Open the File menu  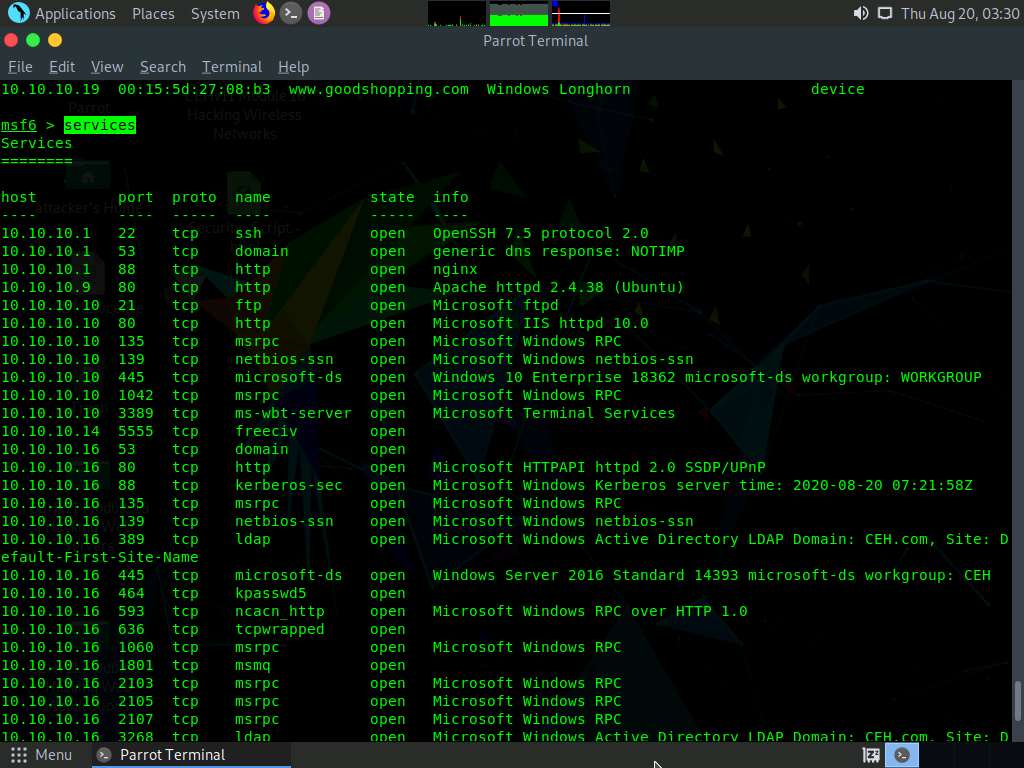[x=20, y=67]
